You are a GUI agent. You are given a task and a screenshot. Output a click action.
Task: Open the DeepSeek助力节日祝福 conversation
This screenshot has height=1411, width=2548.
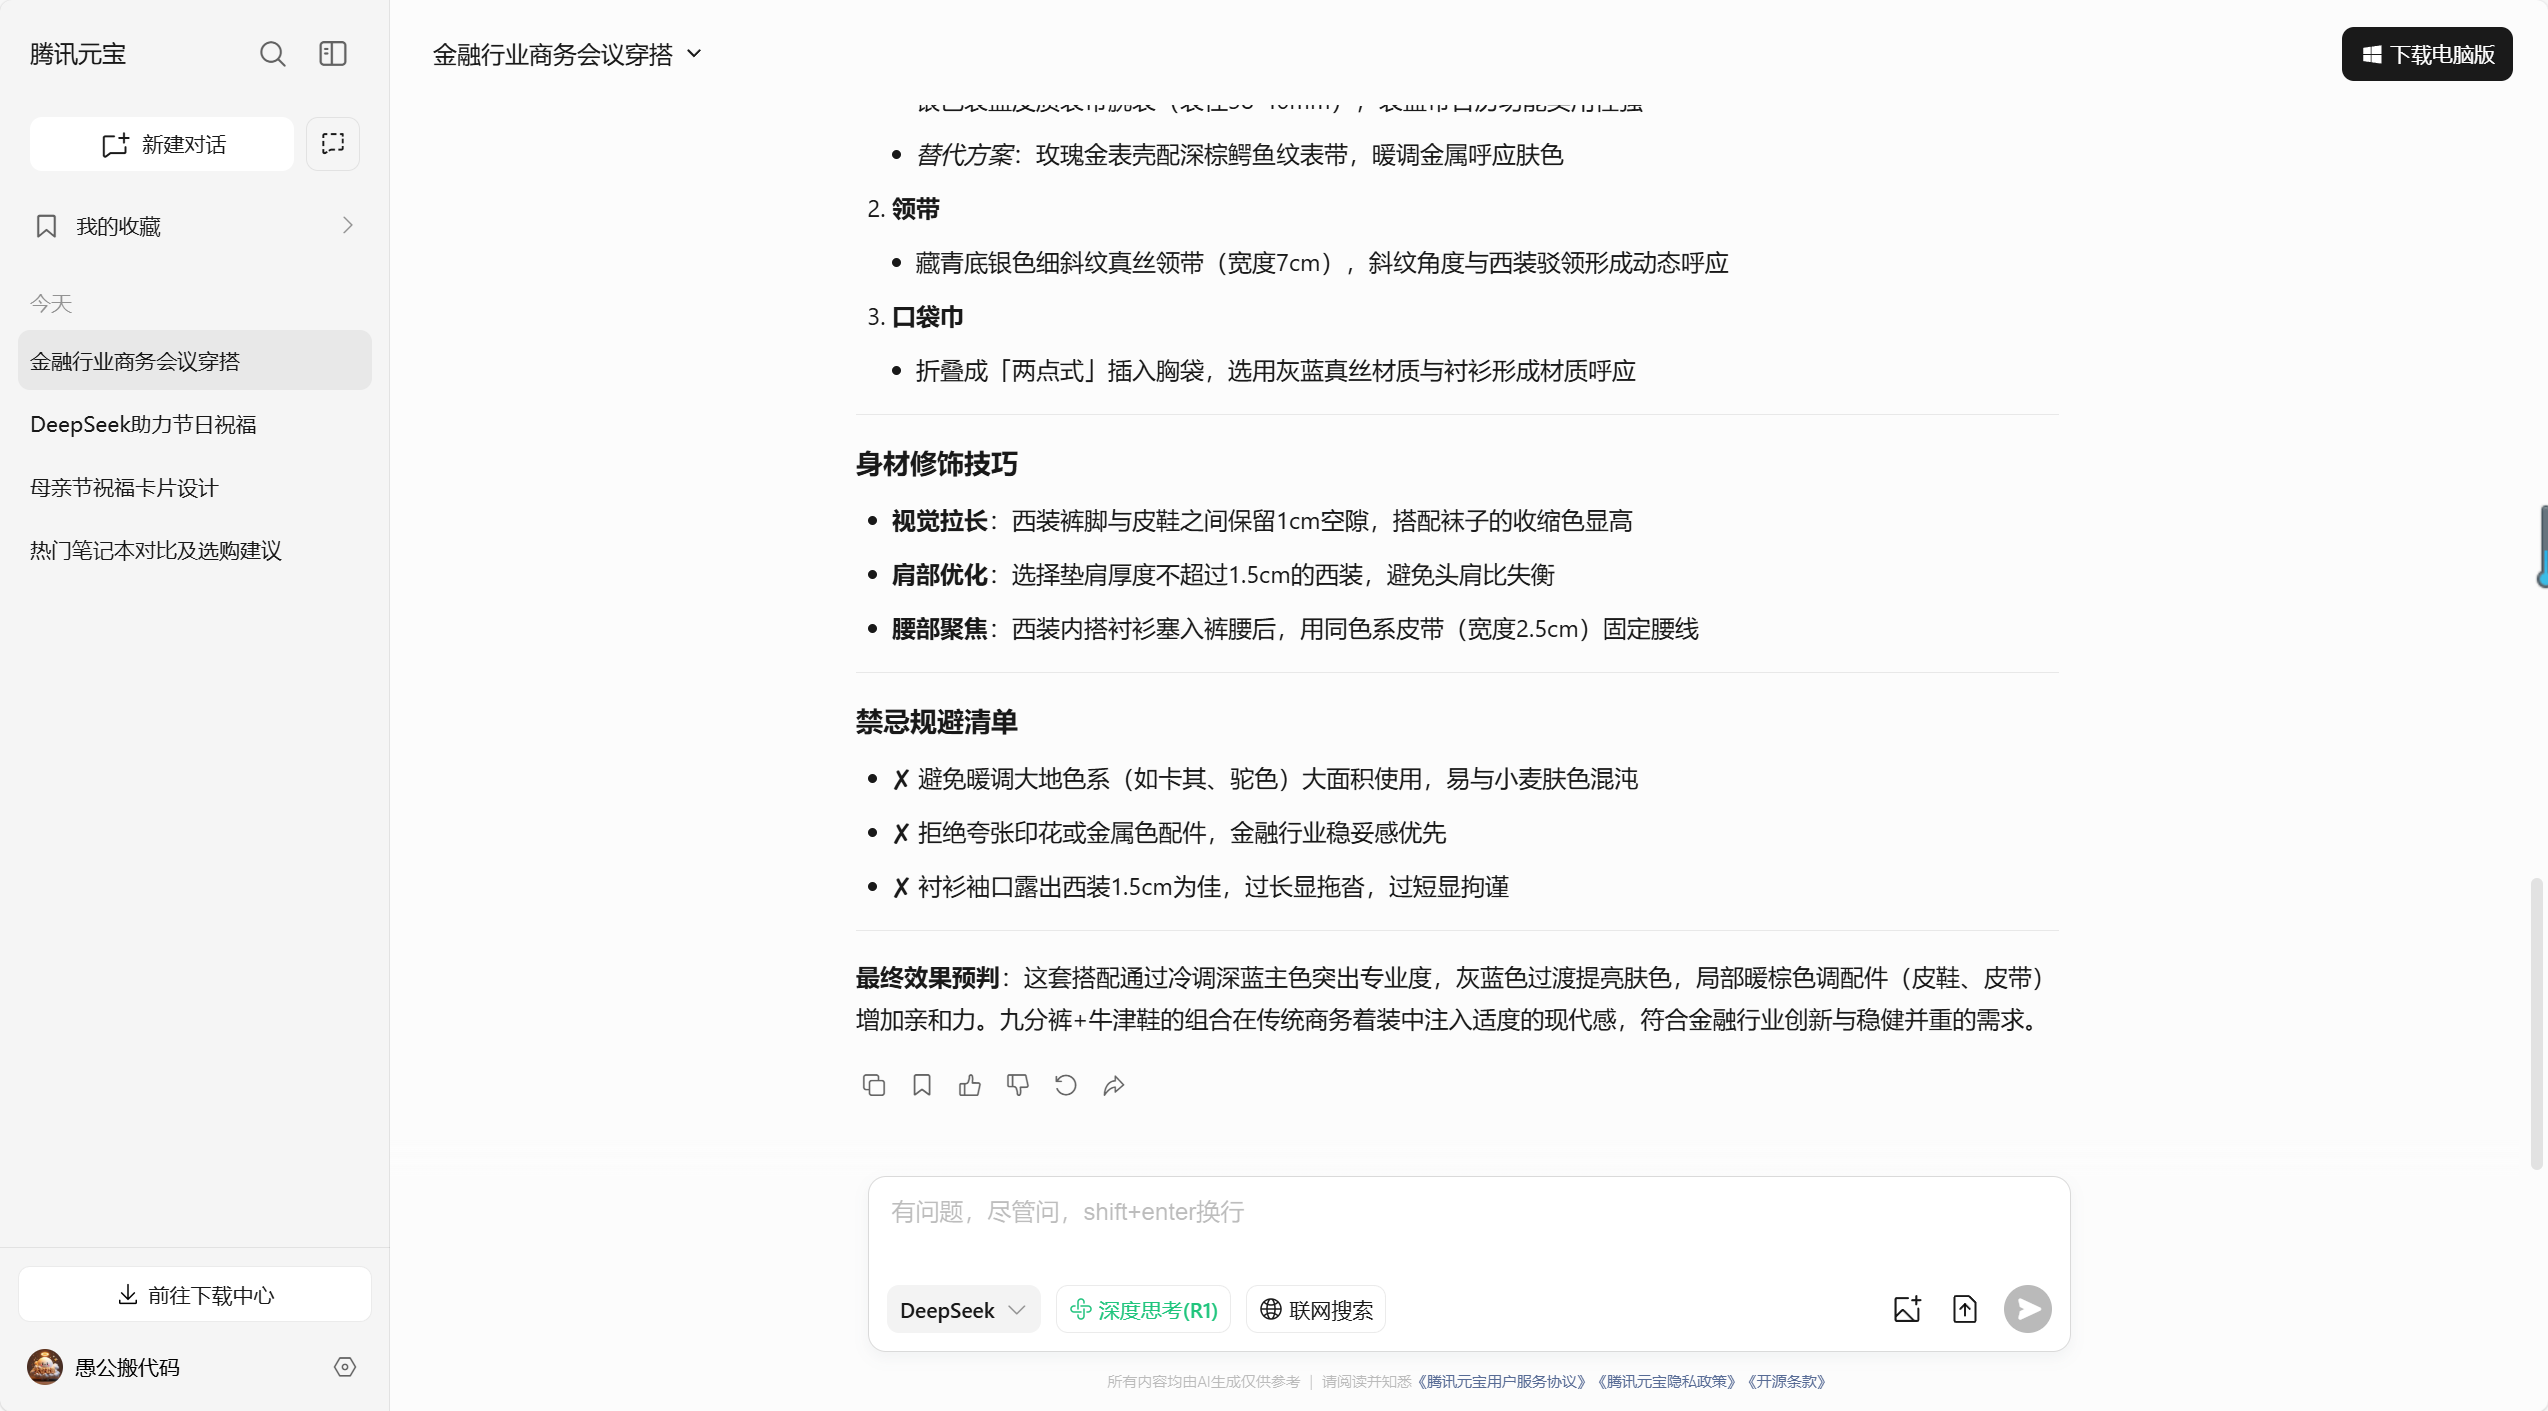pyautogui.click(x=143, y=424)
